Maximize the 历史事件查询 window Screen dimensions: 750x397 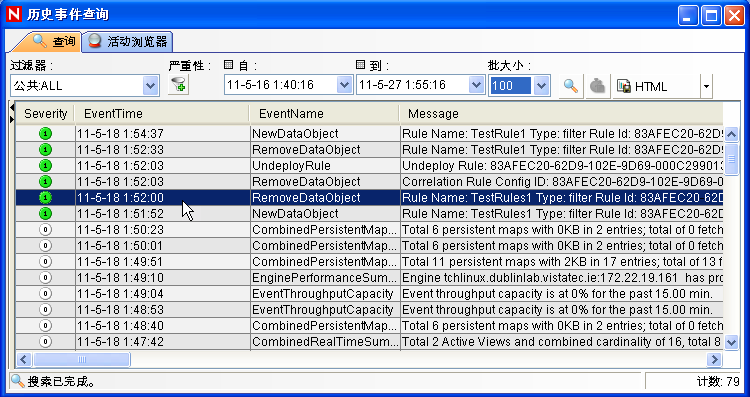[x=711, y=15]
